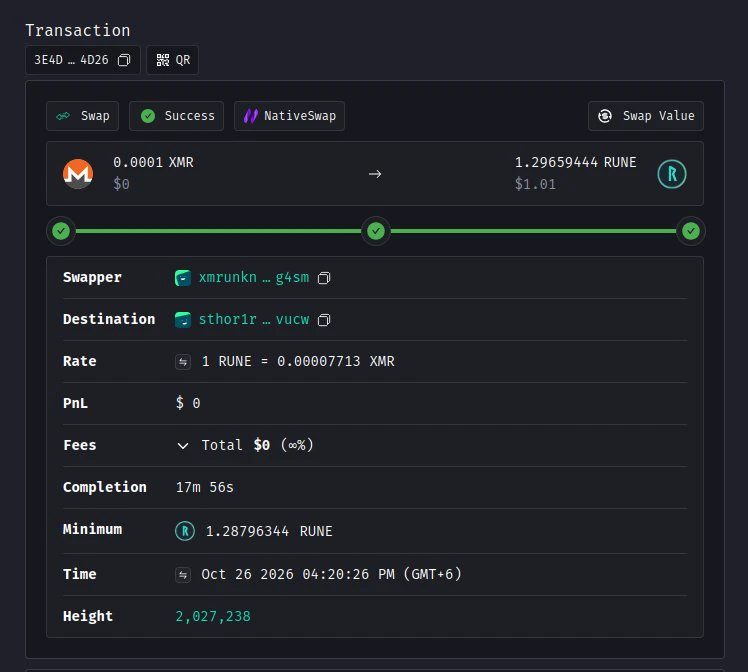Click the purple NativeSwap logo icon
748x672 pixels.
tap(251, 116)
